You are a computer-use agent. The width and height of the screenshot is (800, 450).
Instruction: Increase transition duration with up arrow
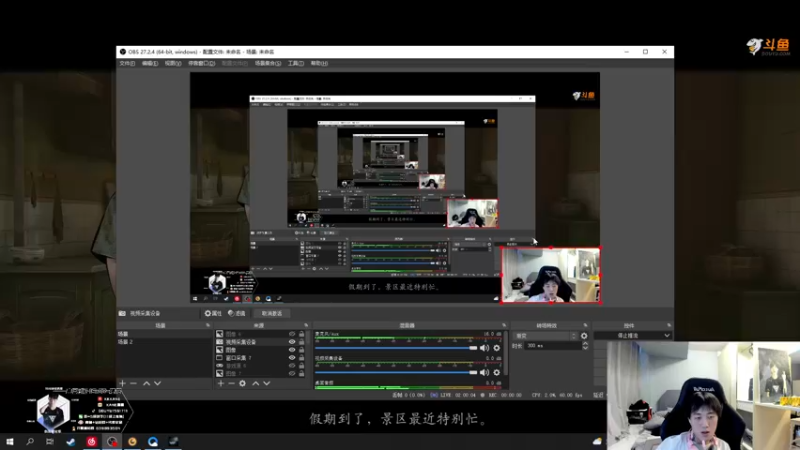pyautogui.click(x=585, y=343)
